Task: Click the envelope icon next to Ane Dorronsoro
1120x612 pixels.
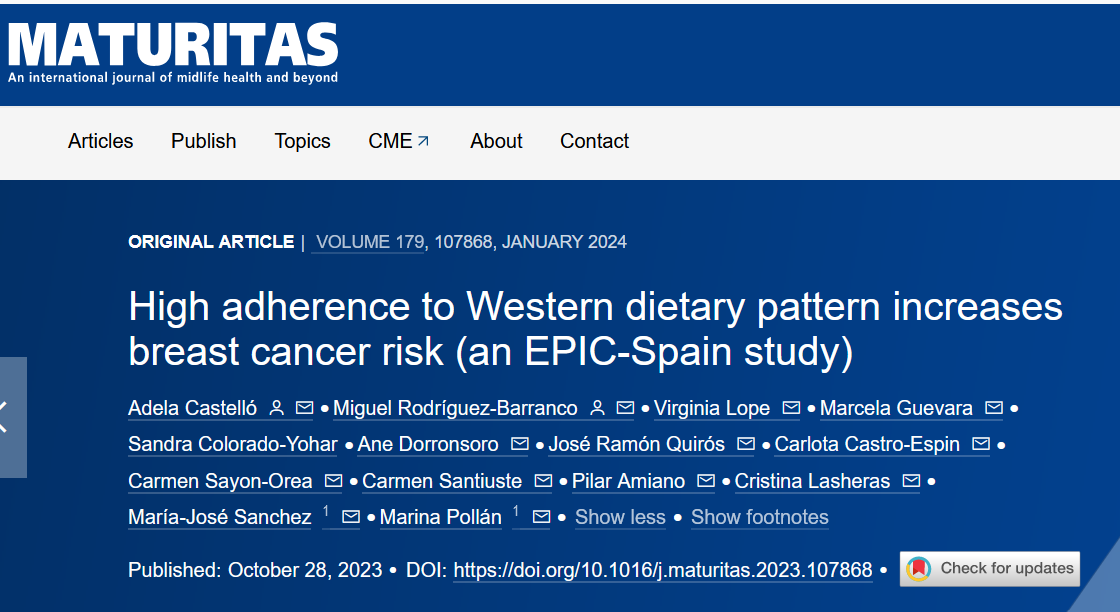Action: [x=519, y=444]
